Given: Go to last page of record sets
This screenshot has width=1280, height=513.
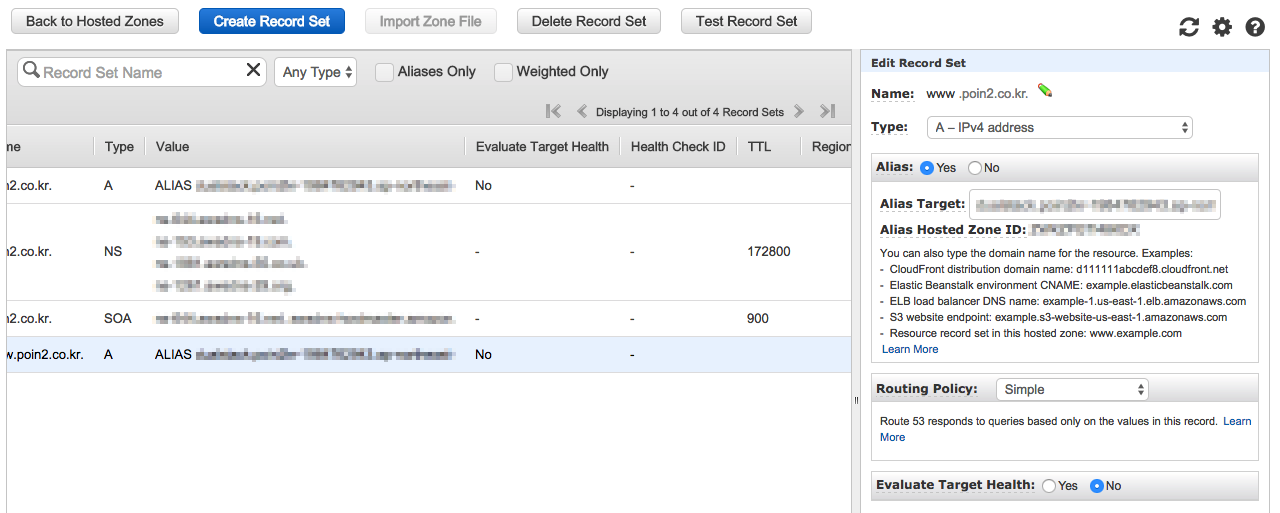Looking at the screenshot, I should 827,112.
